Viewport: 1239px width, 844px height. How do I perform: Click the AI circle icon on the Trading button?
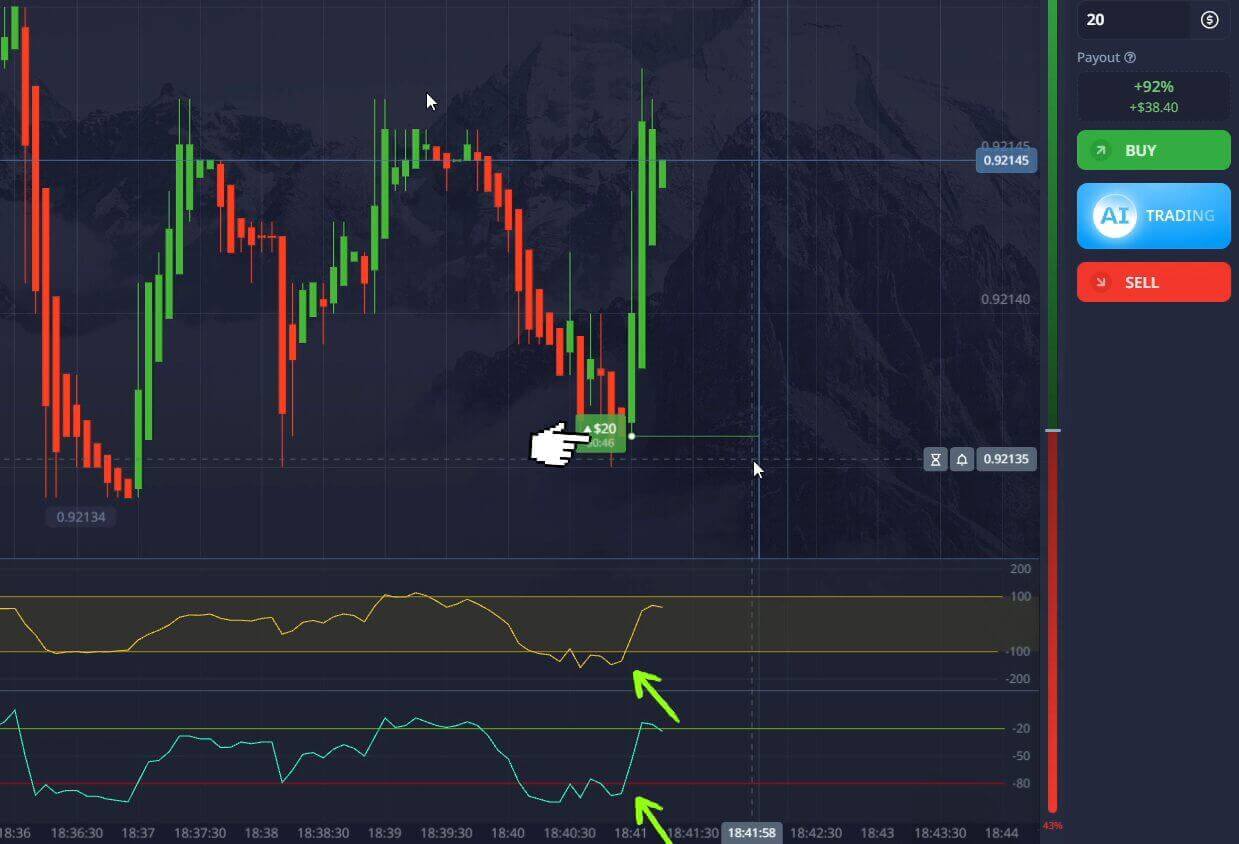pos(1113,215)
